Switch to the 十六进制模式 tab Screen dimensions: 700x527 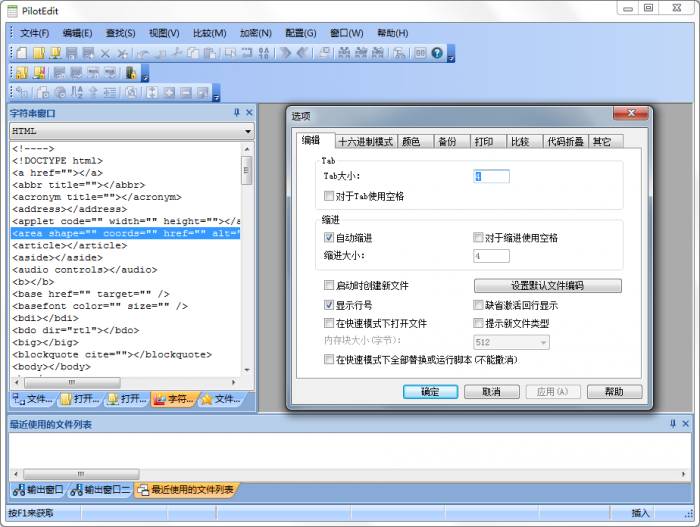[x=365, y=142]
